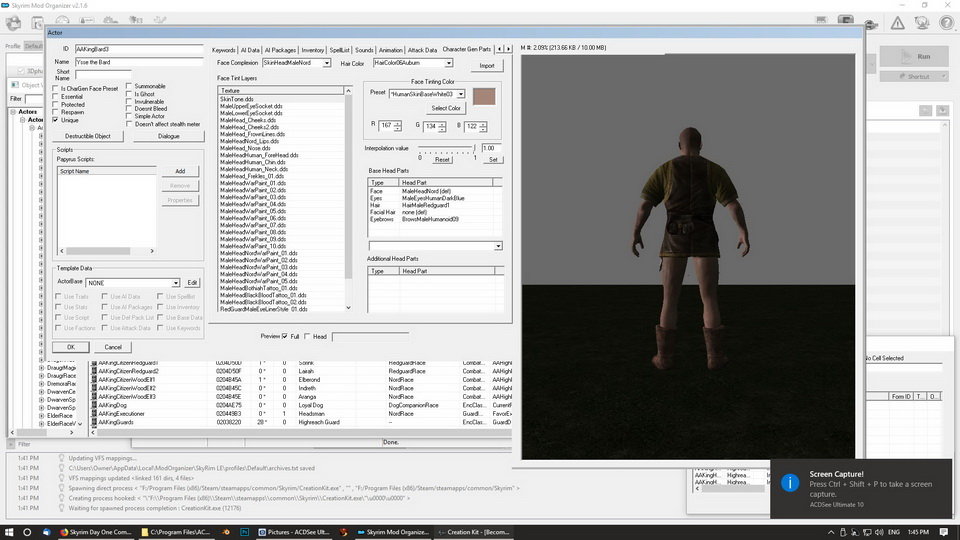This screenshot has height=540, width=960.
Task: Open the Face Complexion dropdown
Action: pos(327,63)
